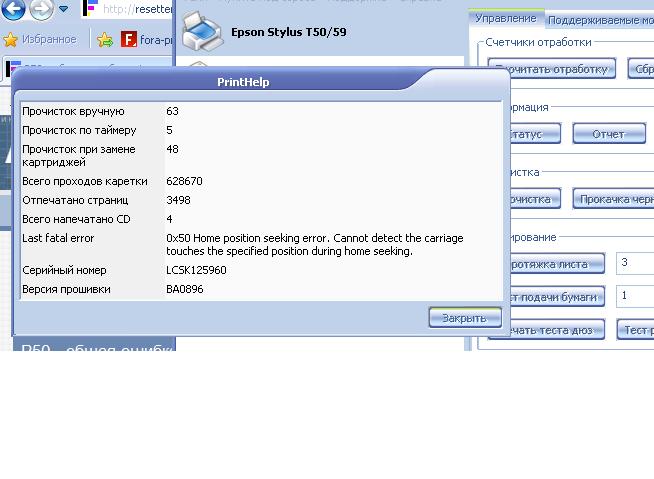Click the Избранное star icon
This screenshot has height=479, width=654.
[10, 40]
